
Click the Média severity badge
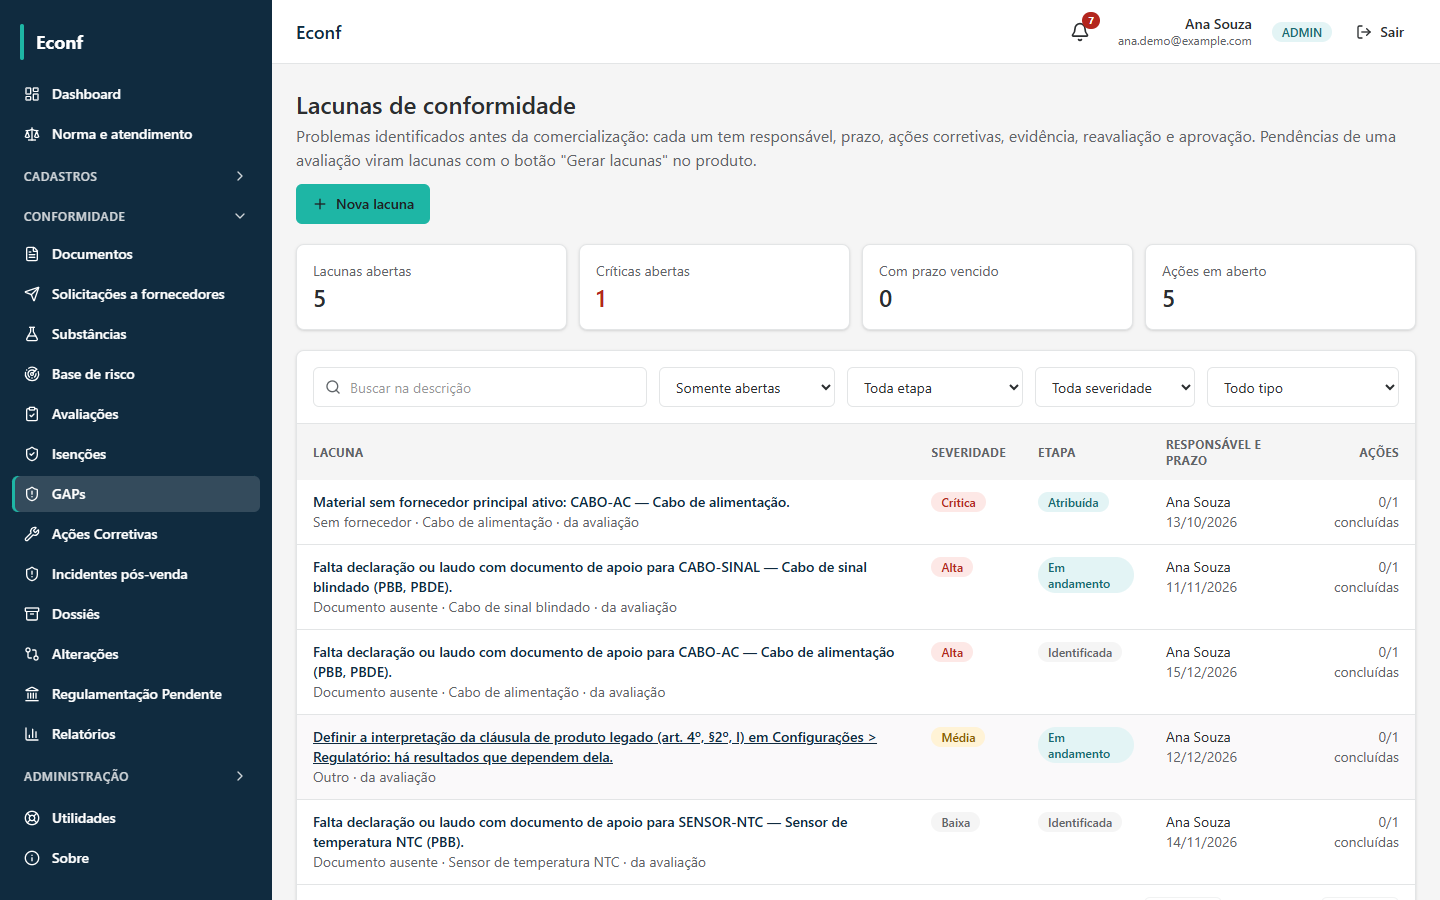pyautogui.click(x=958, y=737)
